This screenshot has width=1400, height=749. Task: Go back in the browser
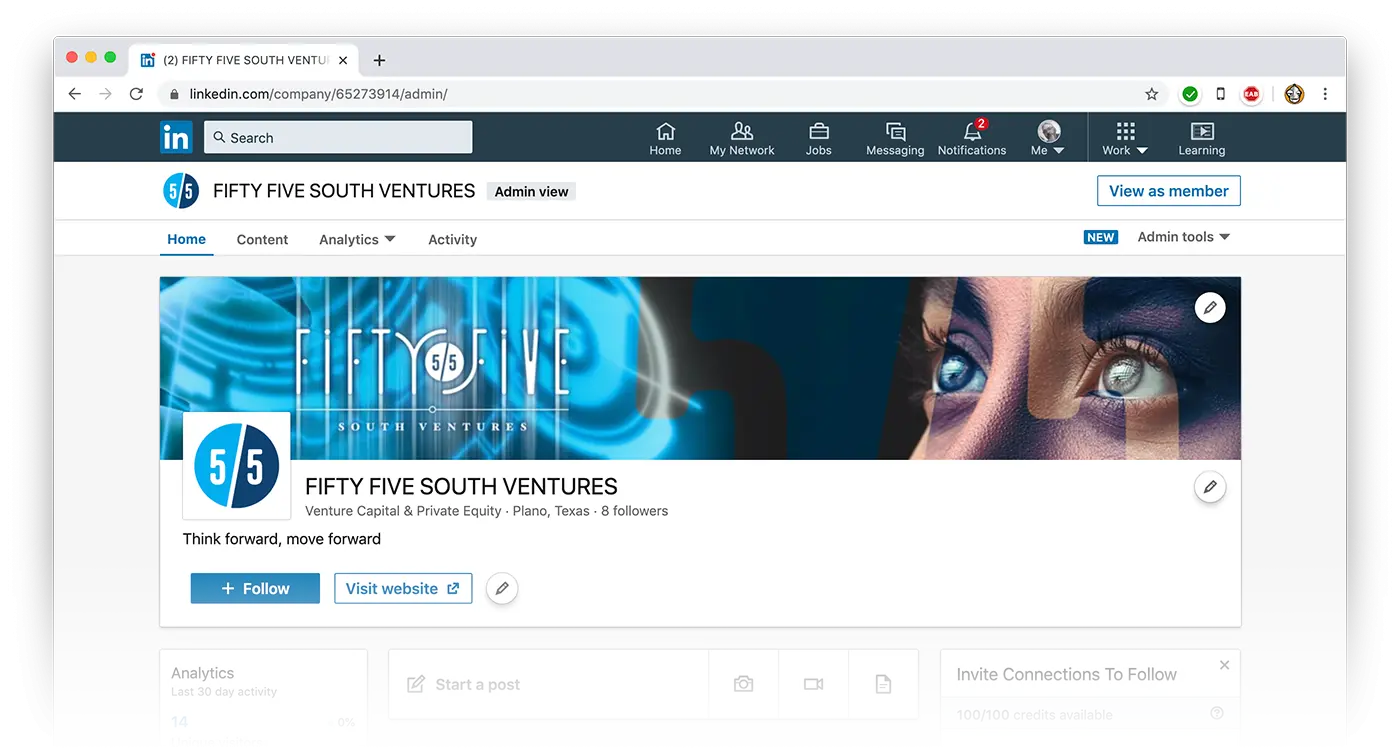click(75, 94)
